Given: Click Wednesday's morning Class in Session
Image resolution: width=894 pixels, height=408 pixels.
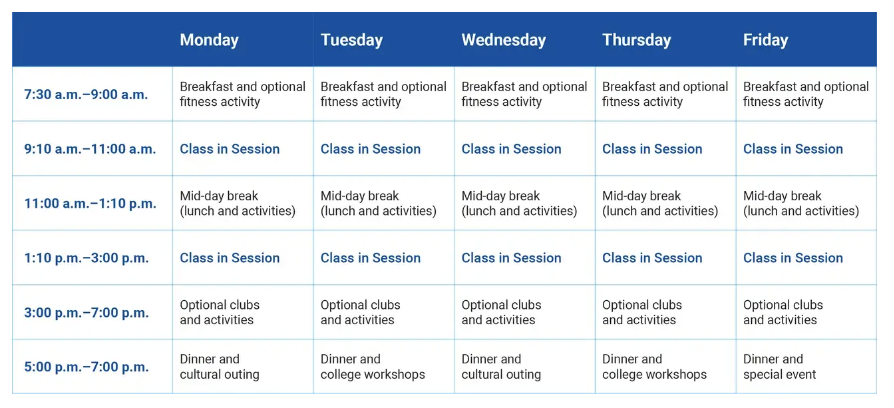Looking at the screenshot, I should (x=511, y=149).
